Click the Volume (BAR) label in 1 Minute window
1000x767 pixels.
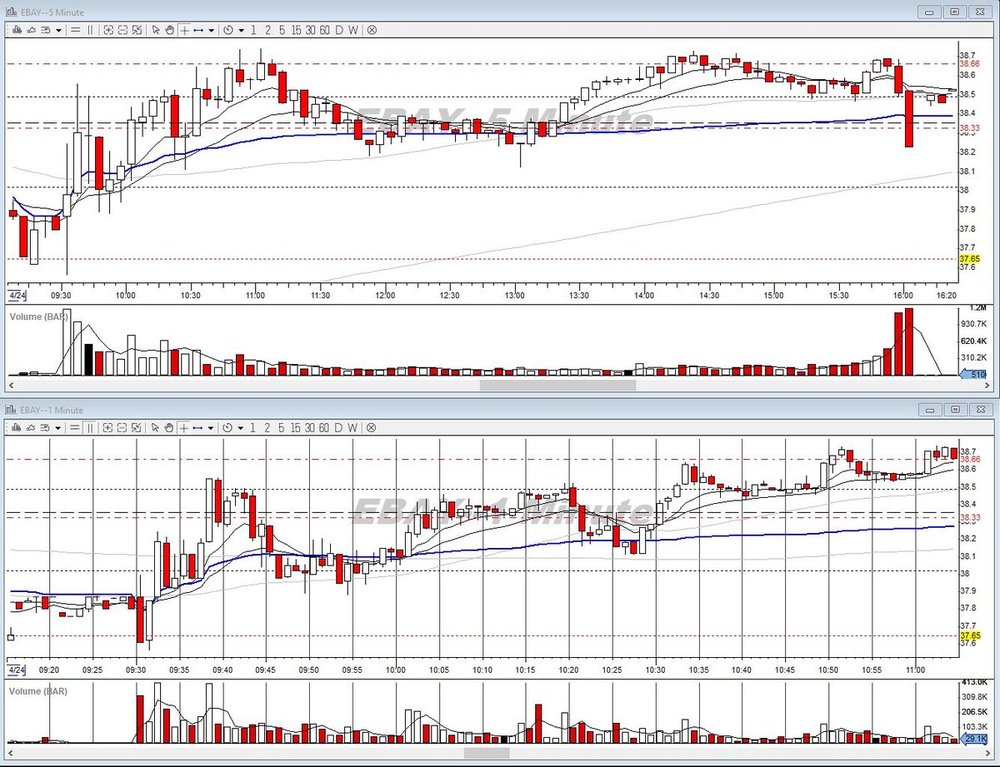pyautogui.click(x=38, y=691)
